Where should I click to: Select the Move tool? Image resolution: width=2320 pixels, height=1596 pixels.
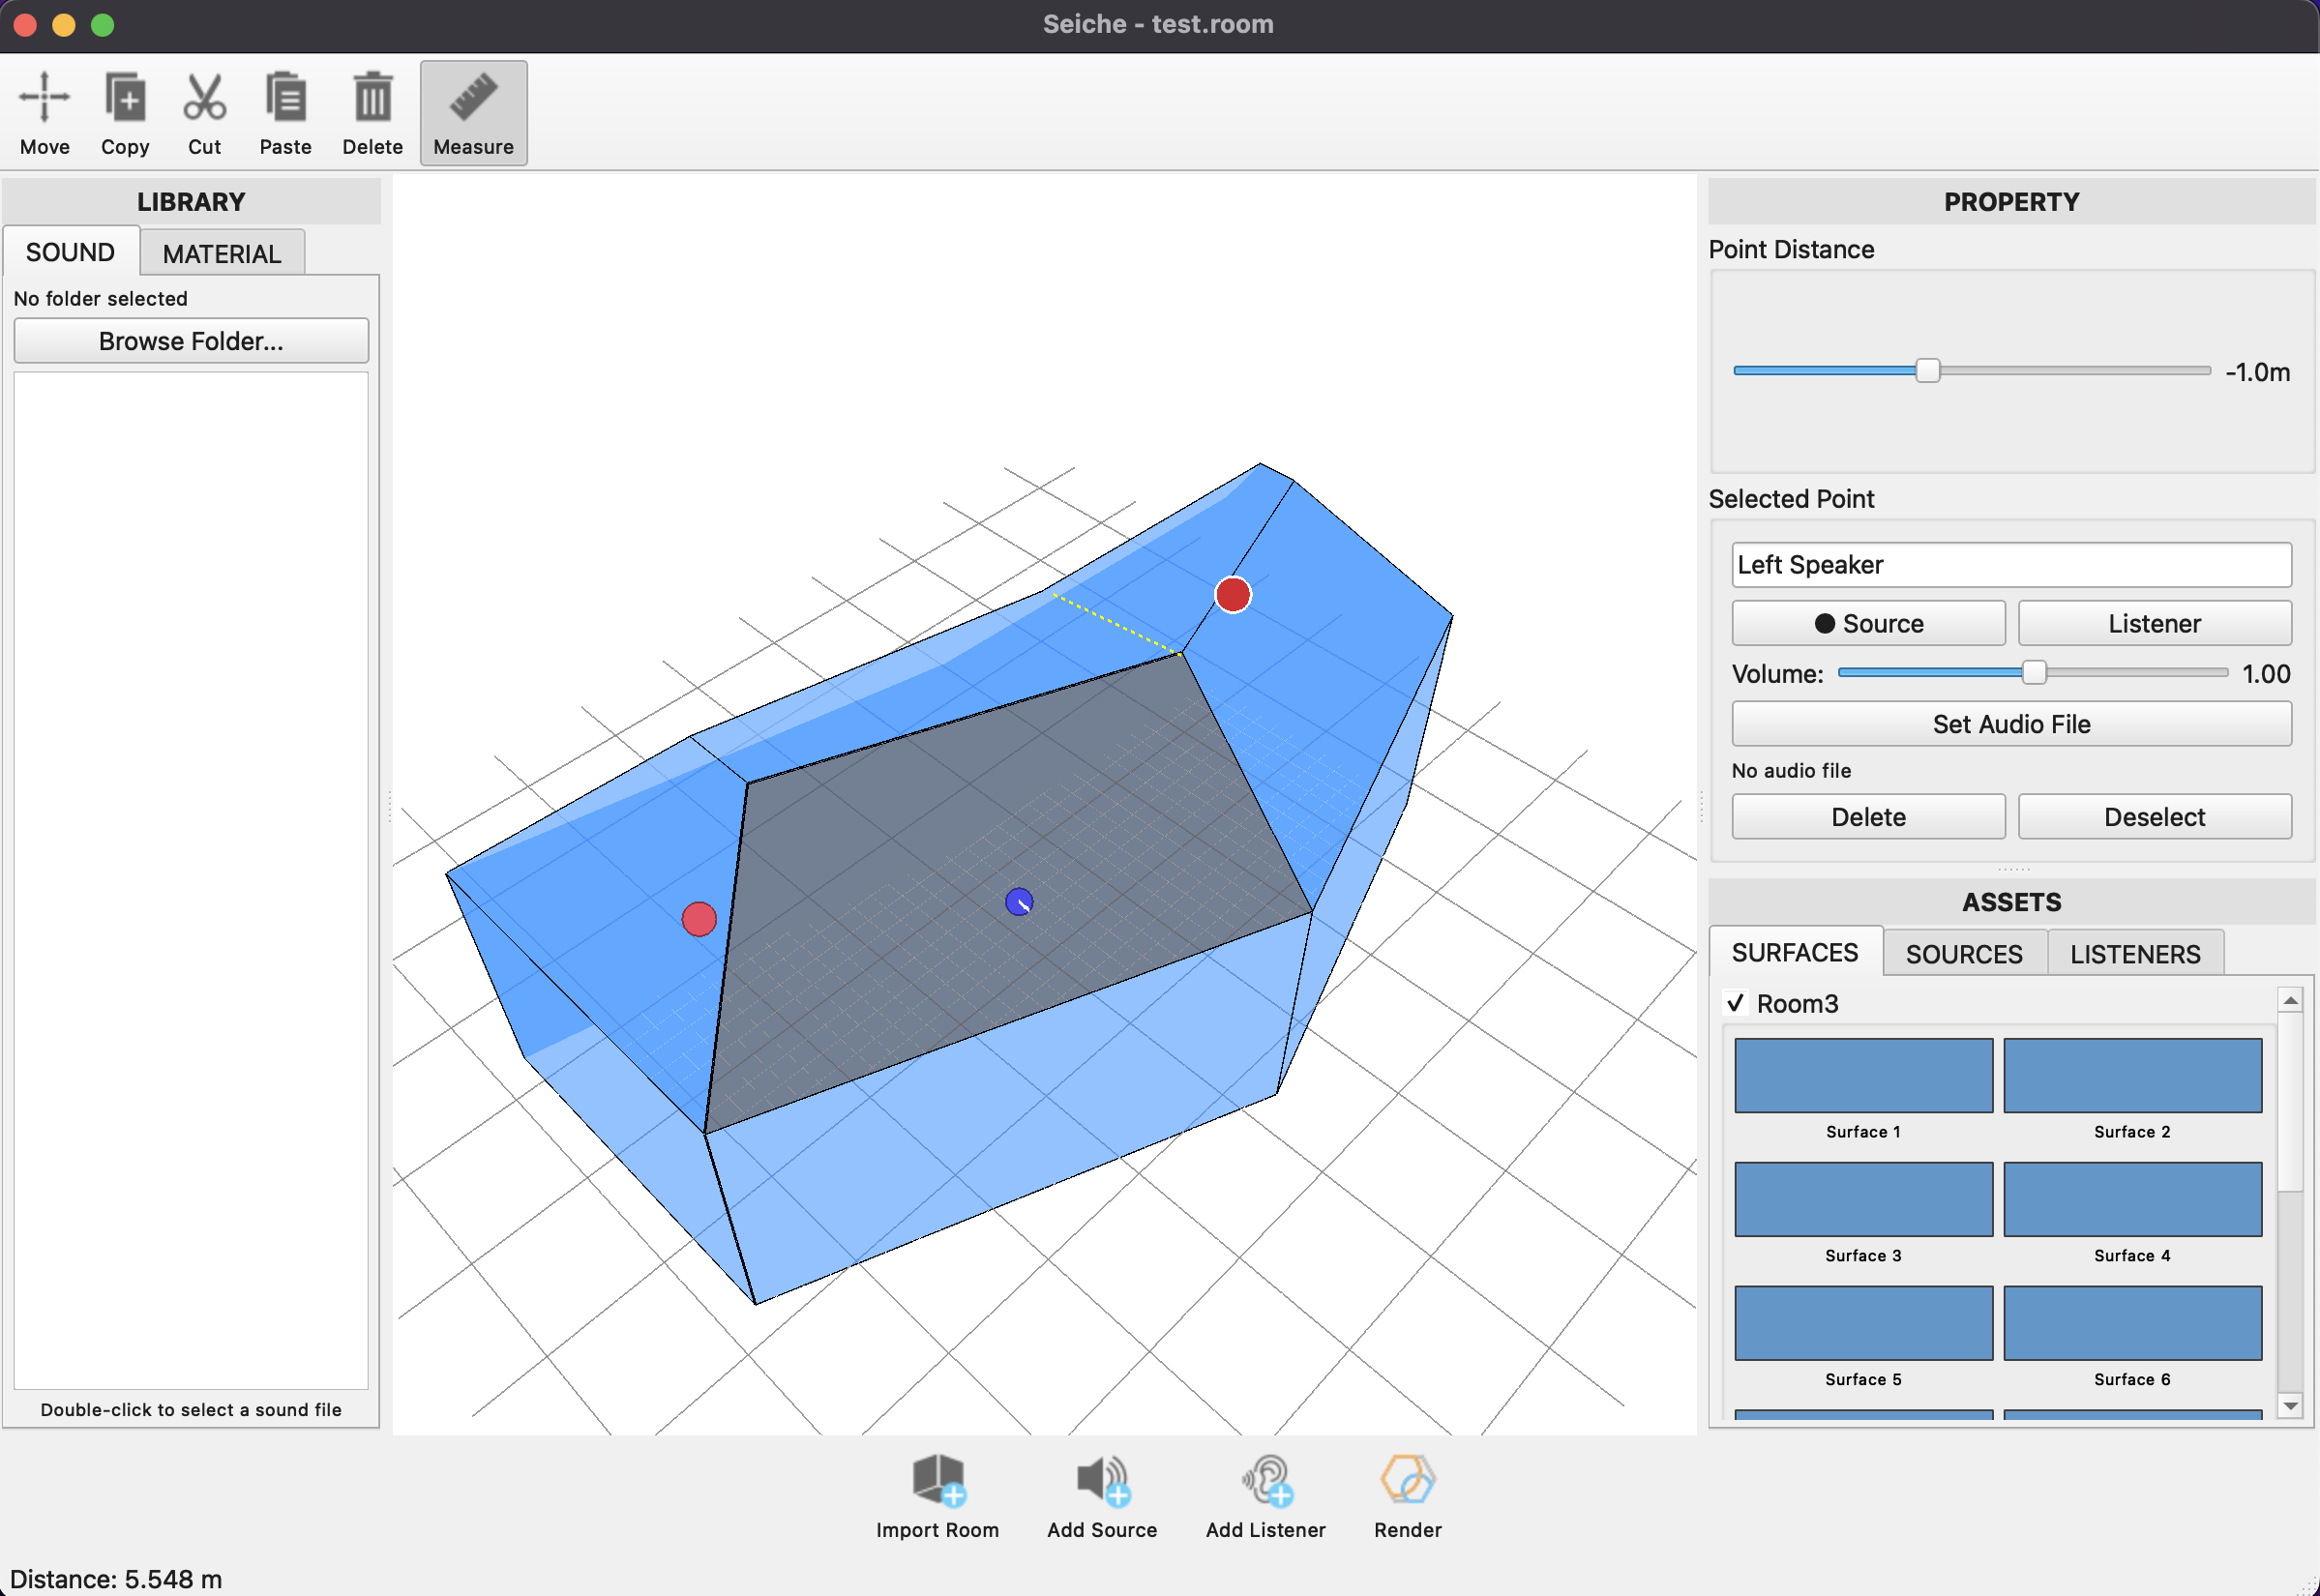(x=44, y=98)
